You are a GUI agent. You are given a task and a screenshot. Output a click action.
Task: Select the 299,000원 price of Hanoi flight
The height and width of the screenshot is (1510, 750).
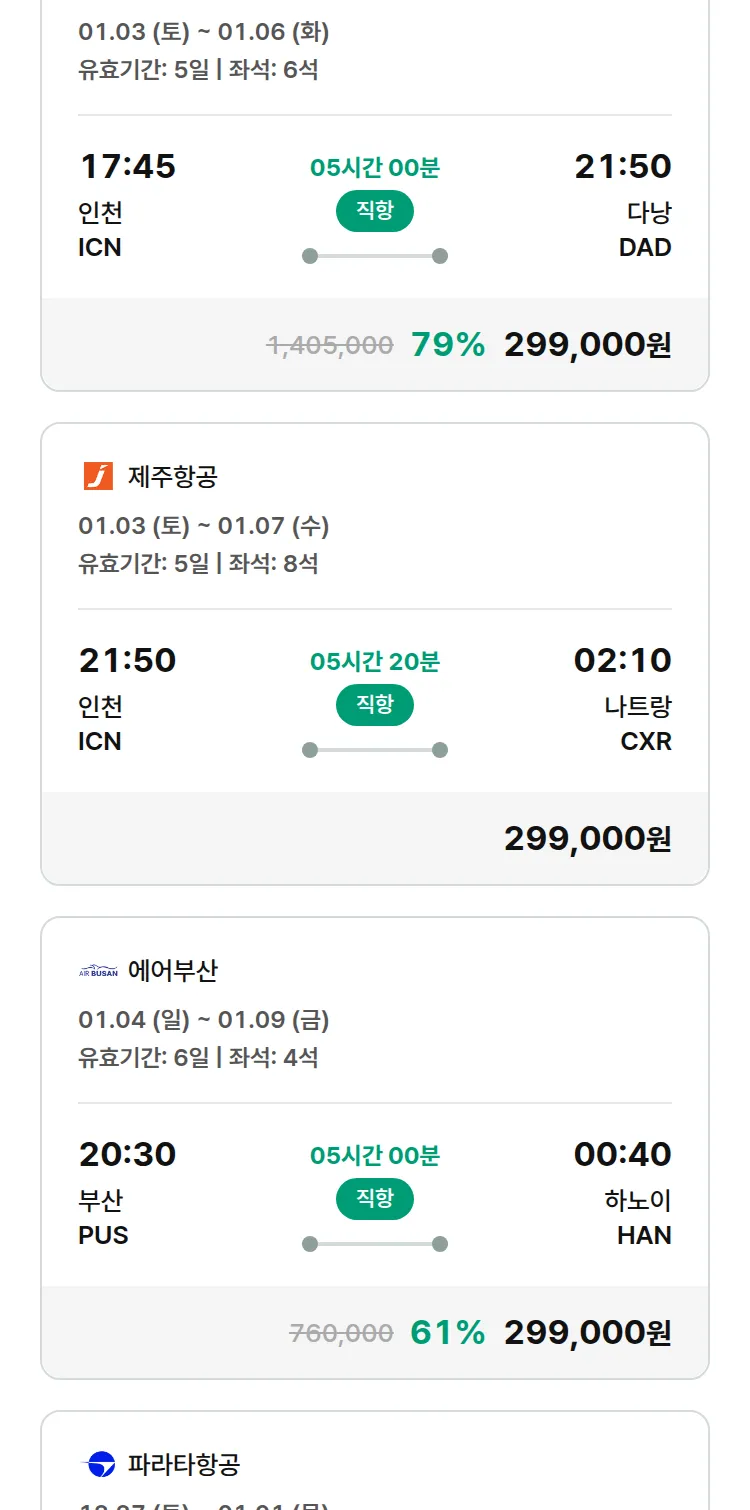tap(587, 1333)
